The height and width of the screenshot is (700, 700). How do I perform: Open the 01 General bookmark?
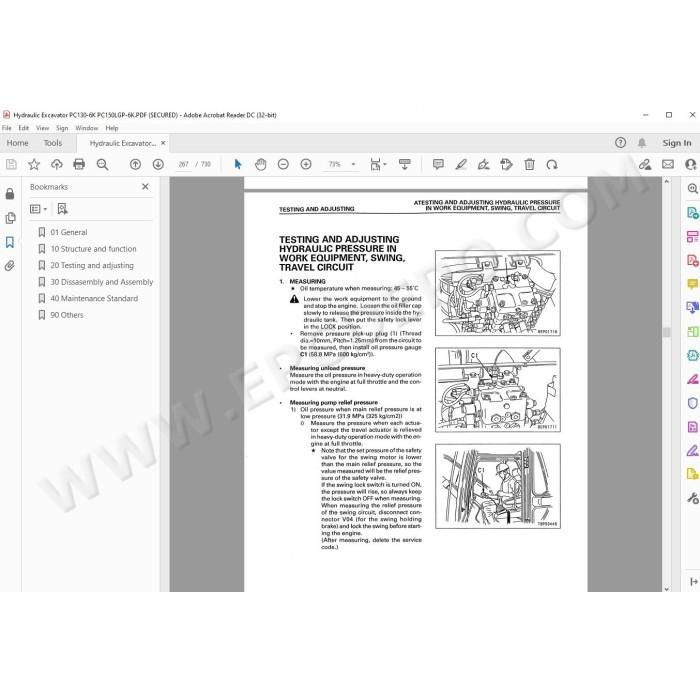69,233
